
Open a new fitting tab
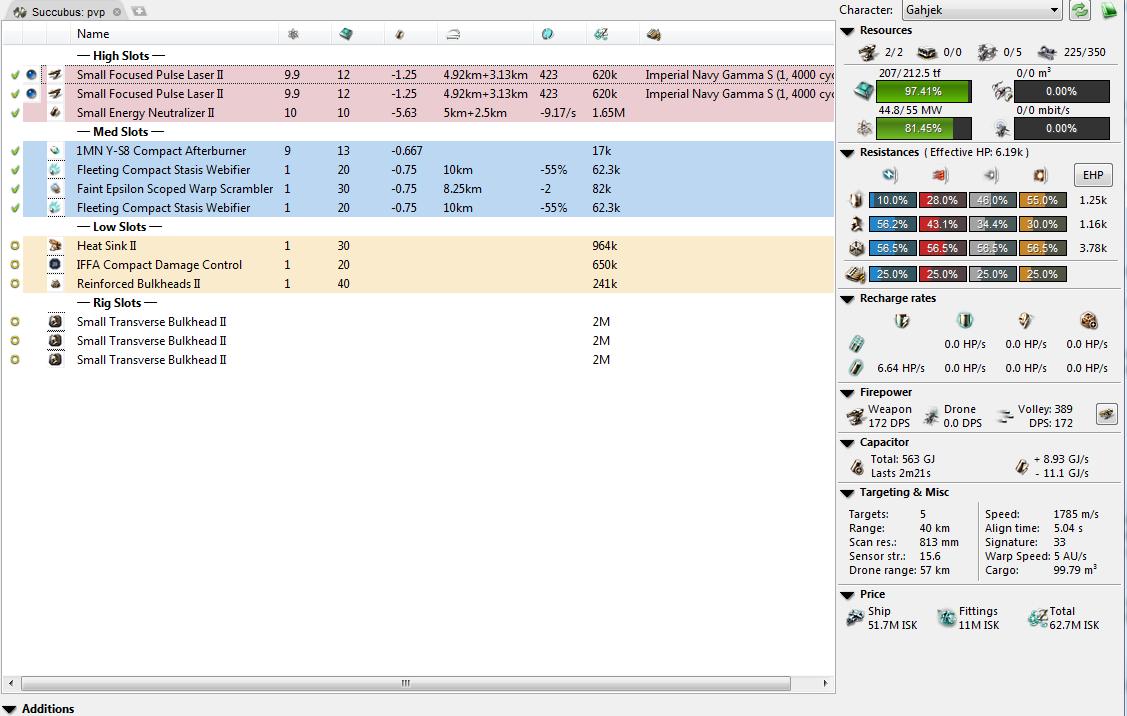(139, 12)
